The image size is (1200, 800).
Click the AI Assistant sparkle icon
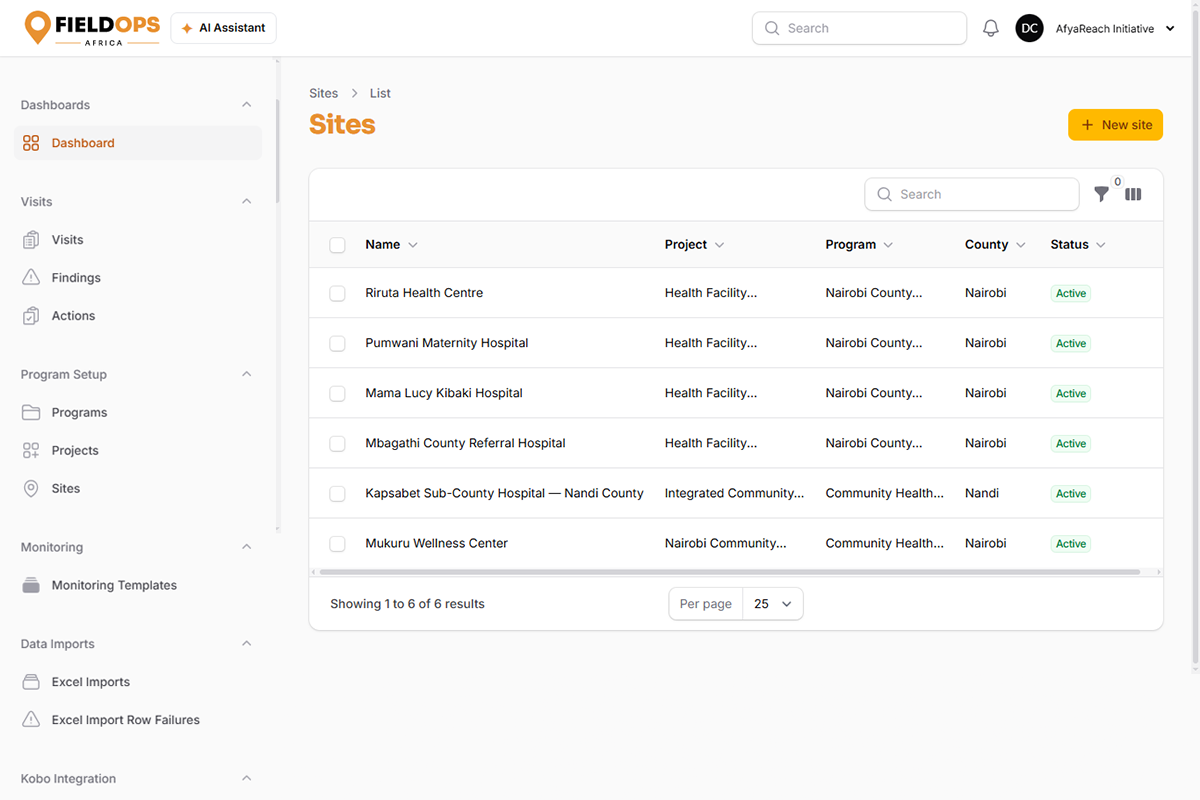(x=187, y=29)
